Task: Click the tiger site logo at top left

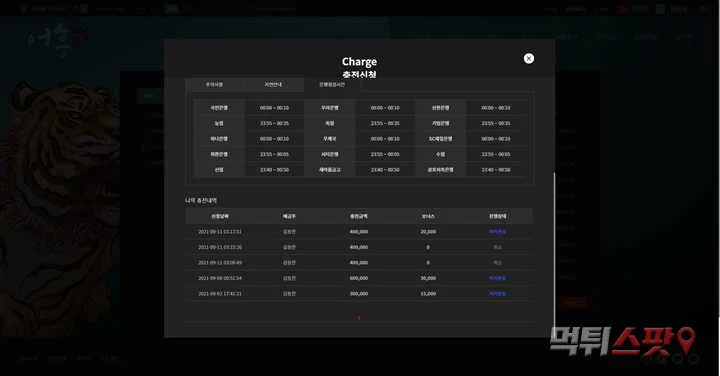Action: tap(57, 40)
